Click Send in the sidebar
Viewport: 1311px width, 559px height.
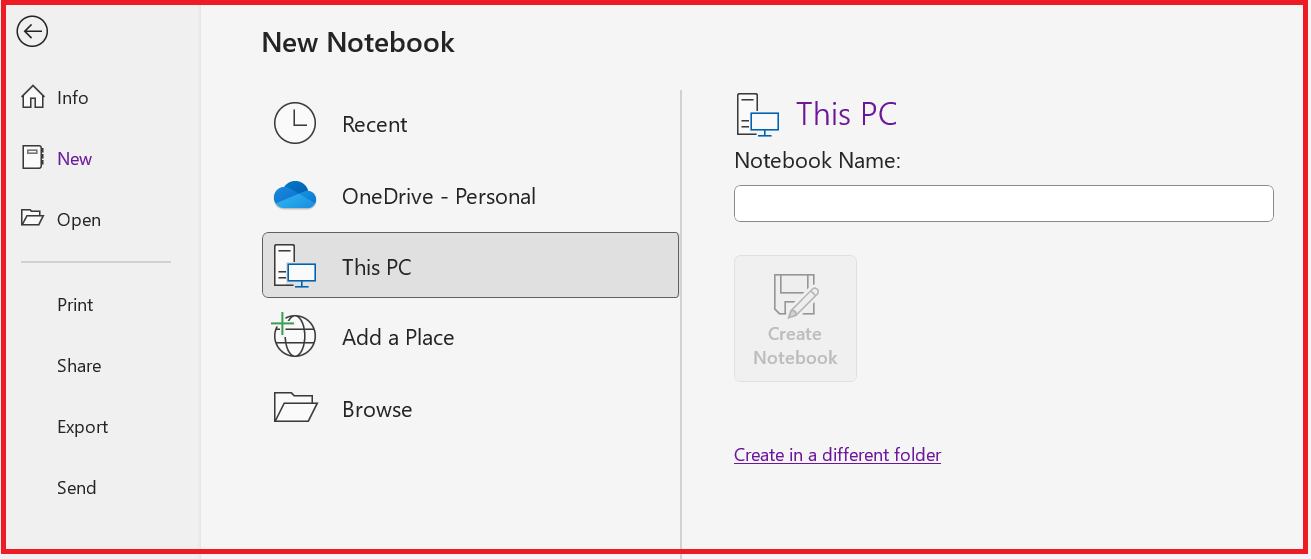(x=77, y=488)
